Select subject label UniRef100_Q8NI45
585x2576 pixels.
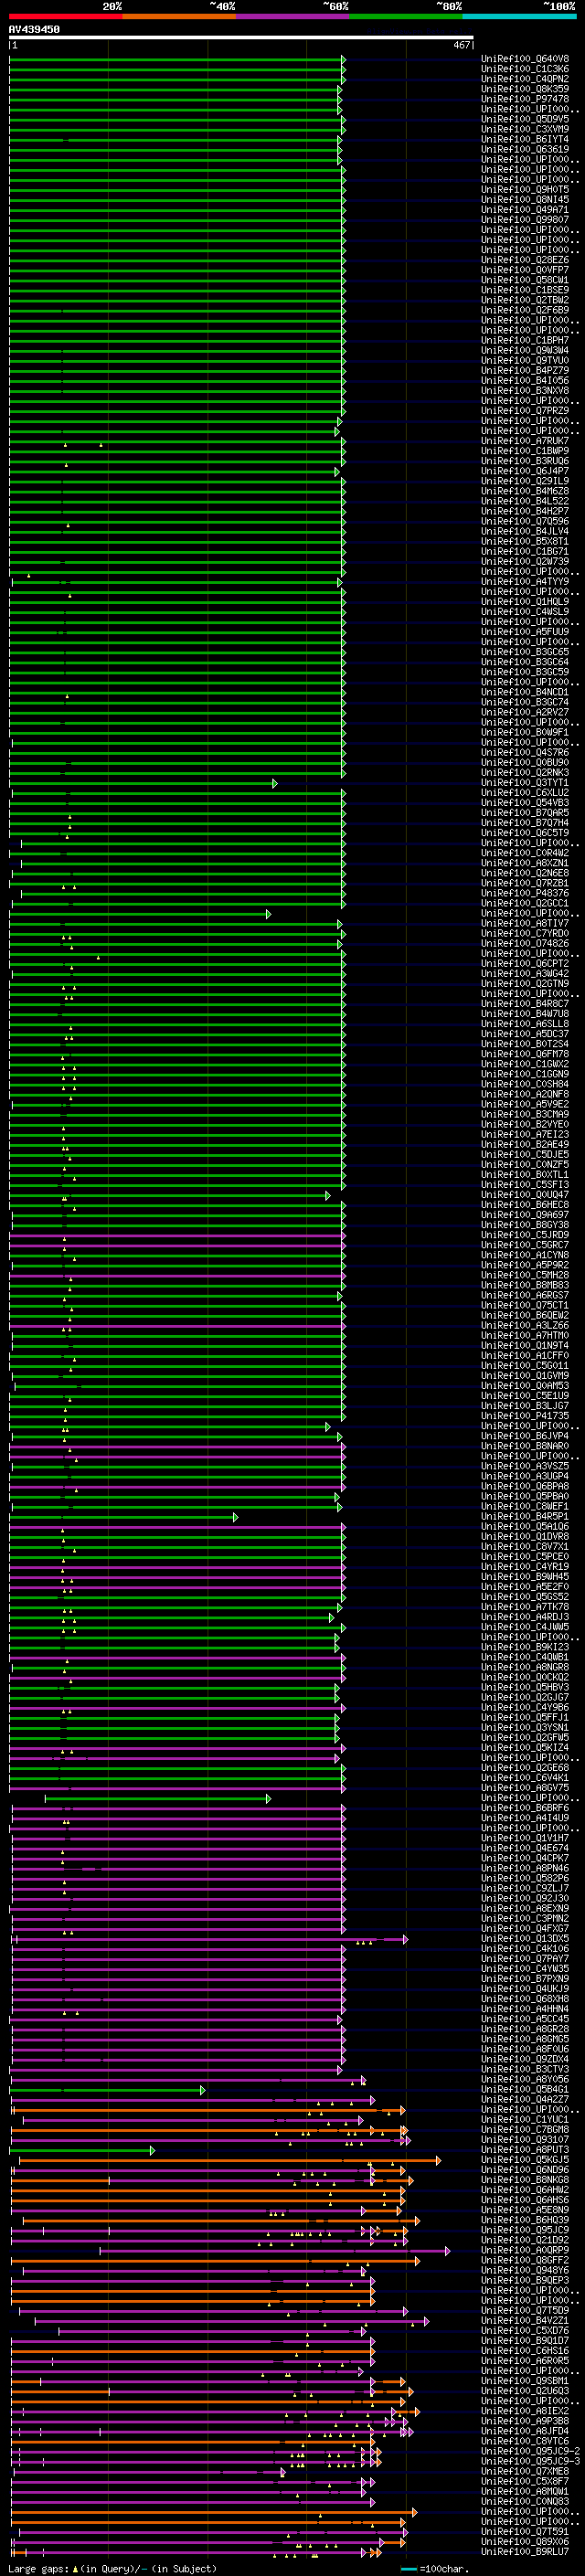525,200
